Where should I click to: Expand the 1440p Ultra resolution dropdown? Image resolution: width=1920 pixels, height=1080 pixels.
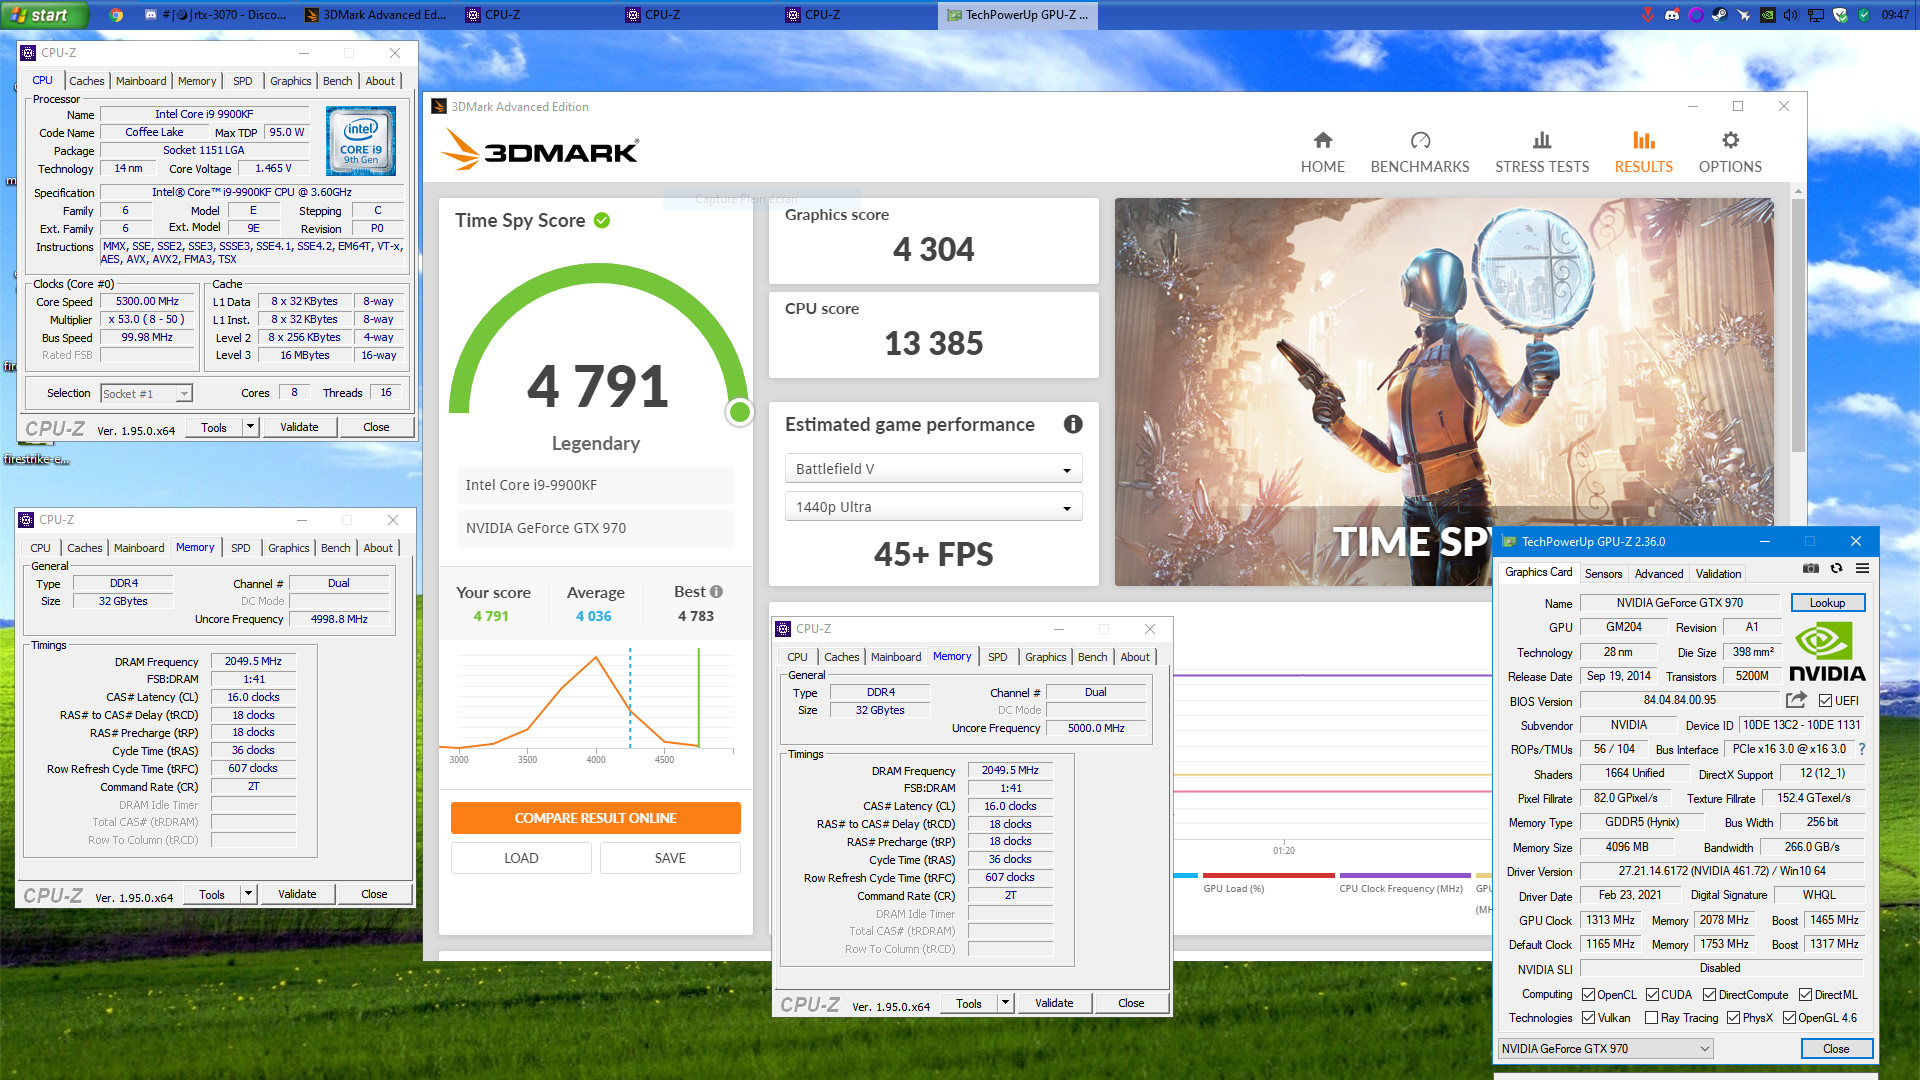(x=933, y=507)
